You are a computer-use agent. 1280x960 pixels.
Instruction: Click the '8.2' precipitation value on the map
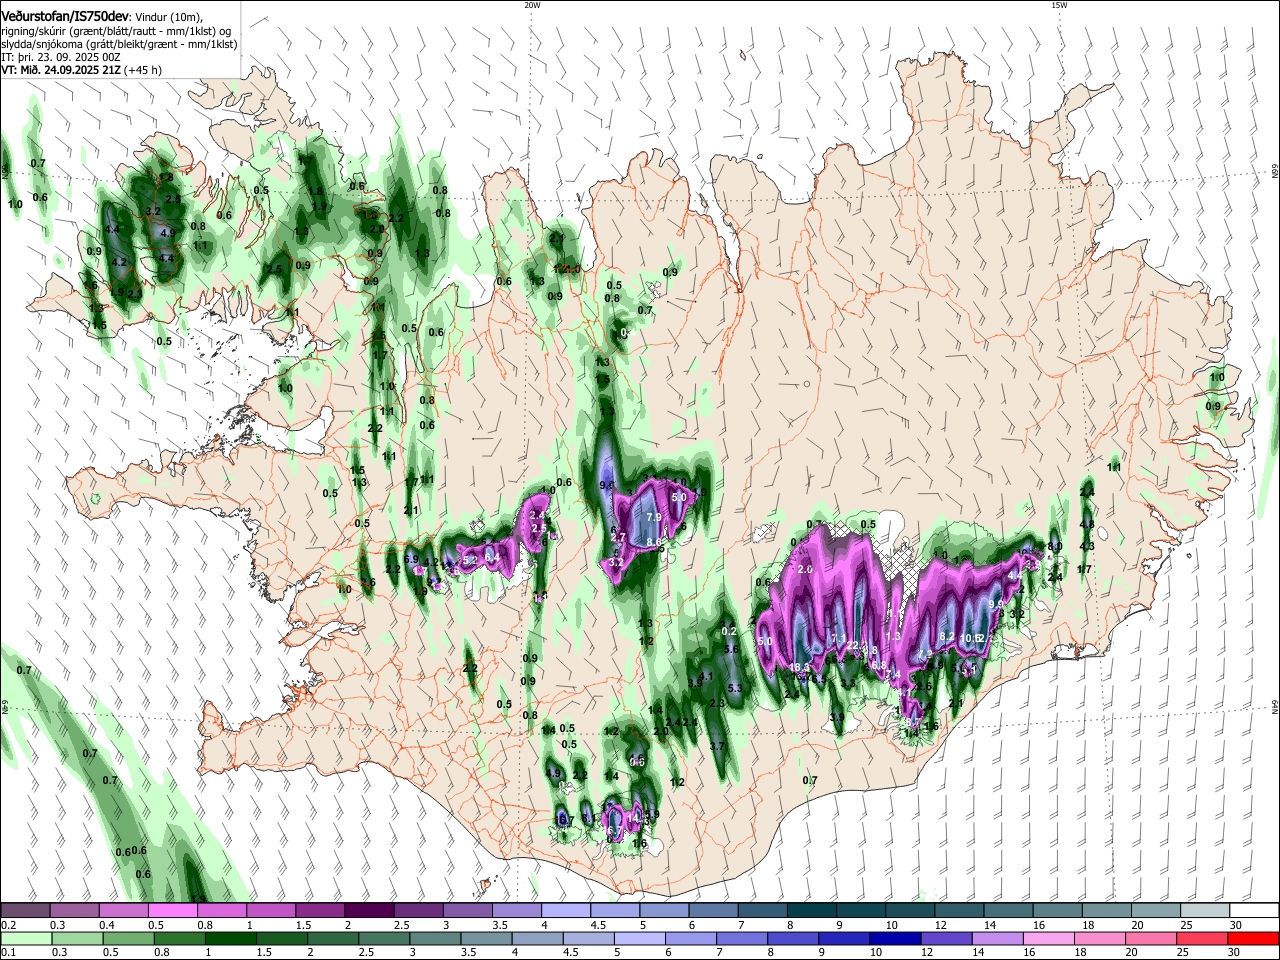(x=948, y=636)
